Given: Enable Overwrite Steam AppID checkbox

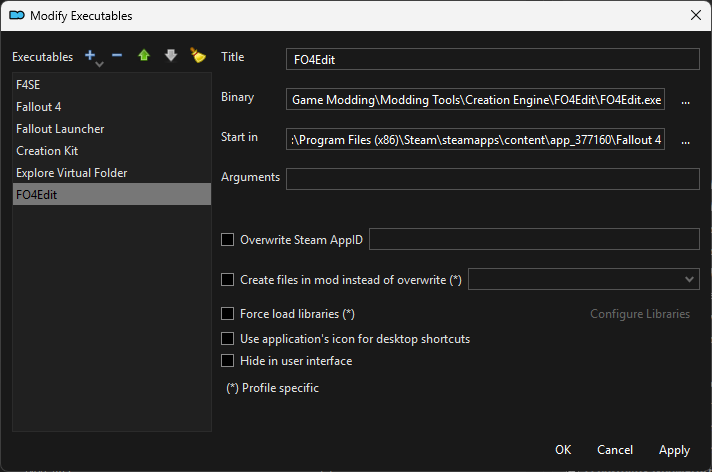Looking at the screenshot, I should tap(228, 240).
